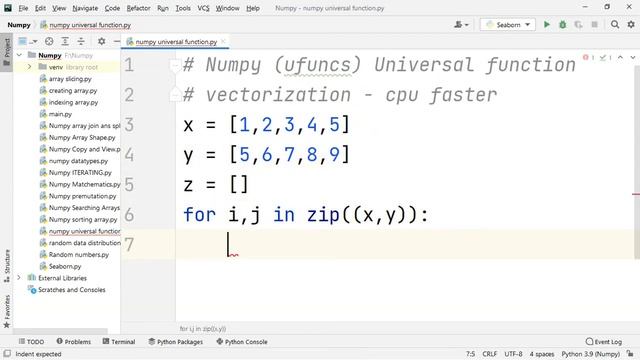
Task: Click the Collapse All icon in Project panel
Action: (x=81, y=41)
